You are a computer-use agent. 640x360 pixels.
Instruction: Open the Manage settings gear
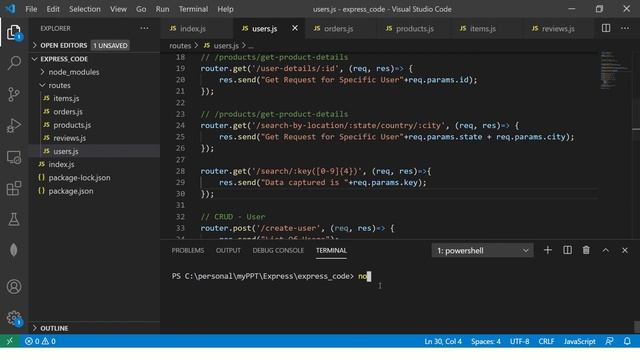(x=14, y=318)
